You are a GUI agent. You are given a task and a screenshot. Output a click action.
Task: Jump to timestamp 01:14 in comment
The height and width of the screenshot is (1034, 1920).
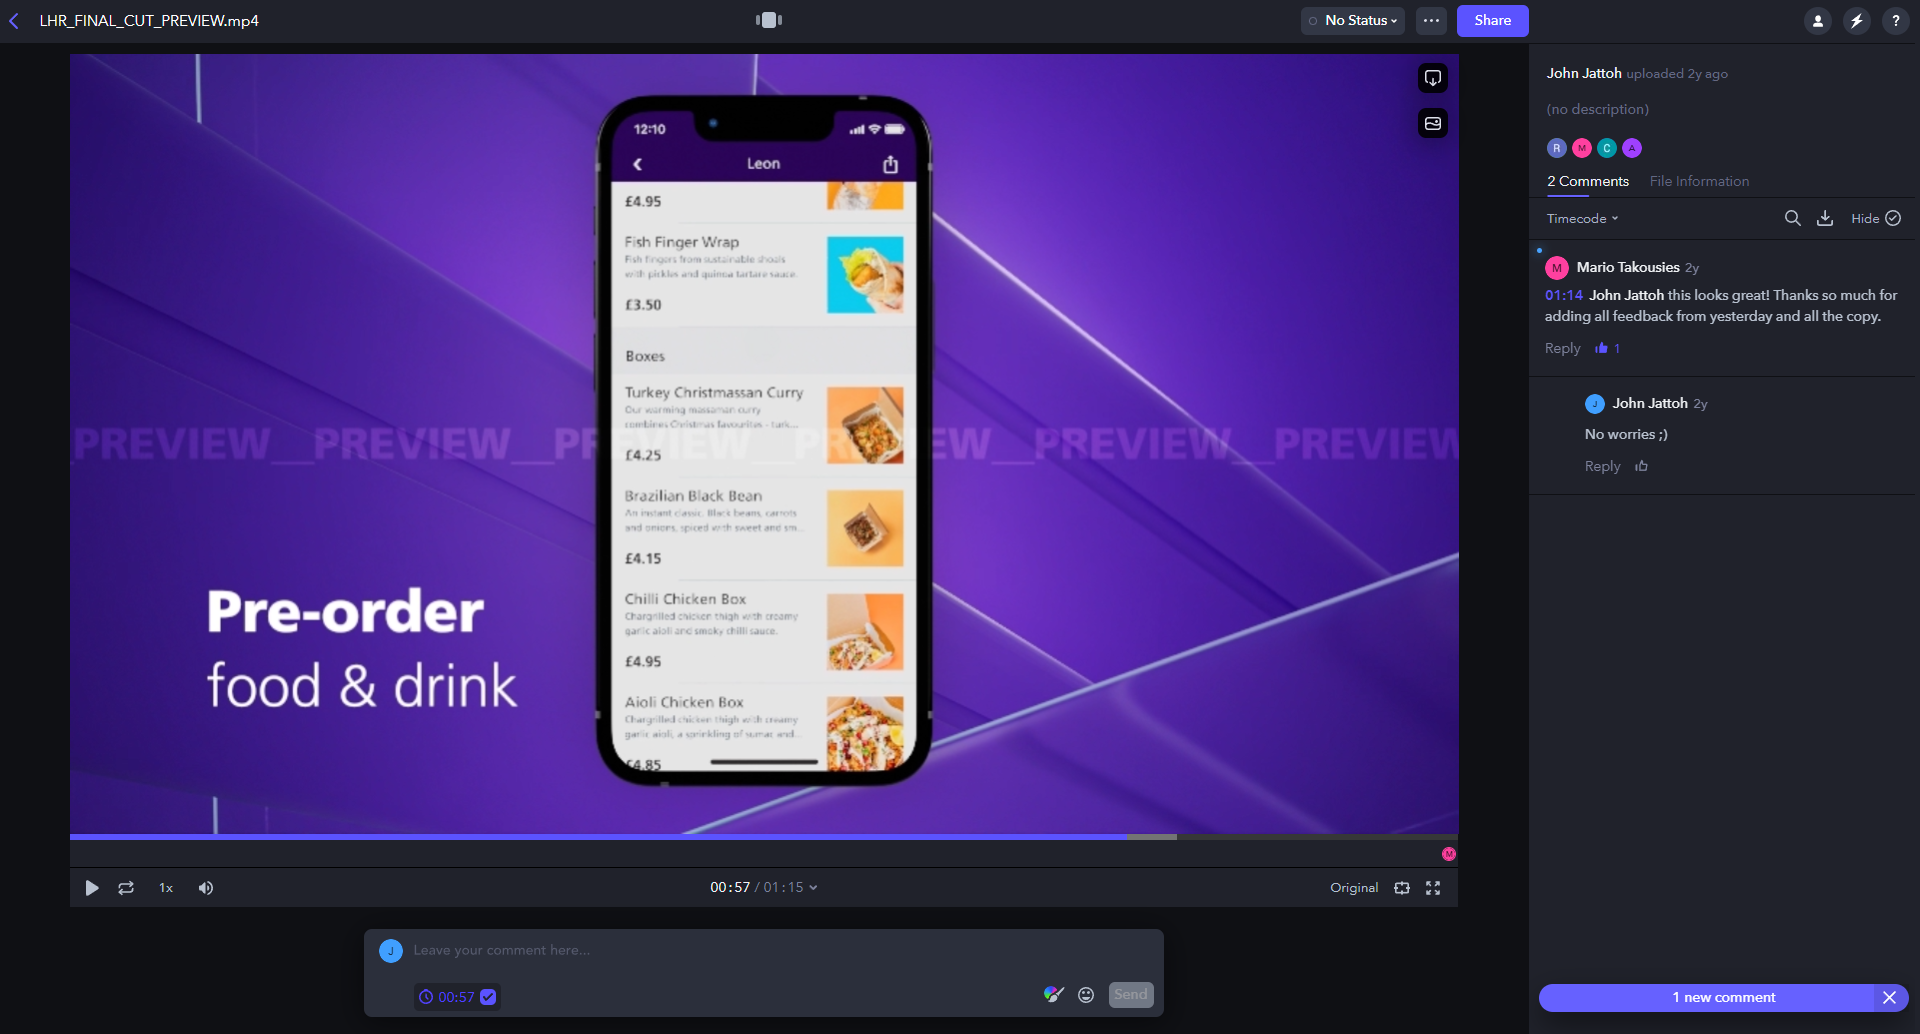1563,295
